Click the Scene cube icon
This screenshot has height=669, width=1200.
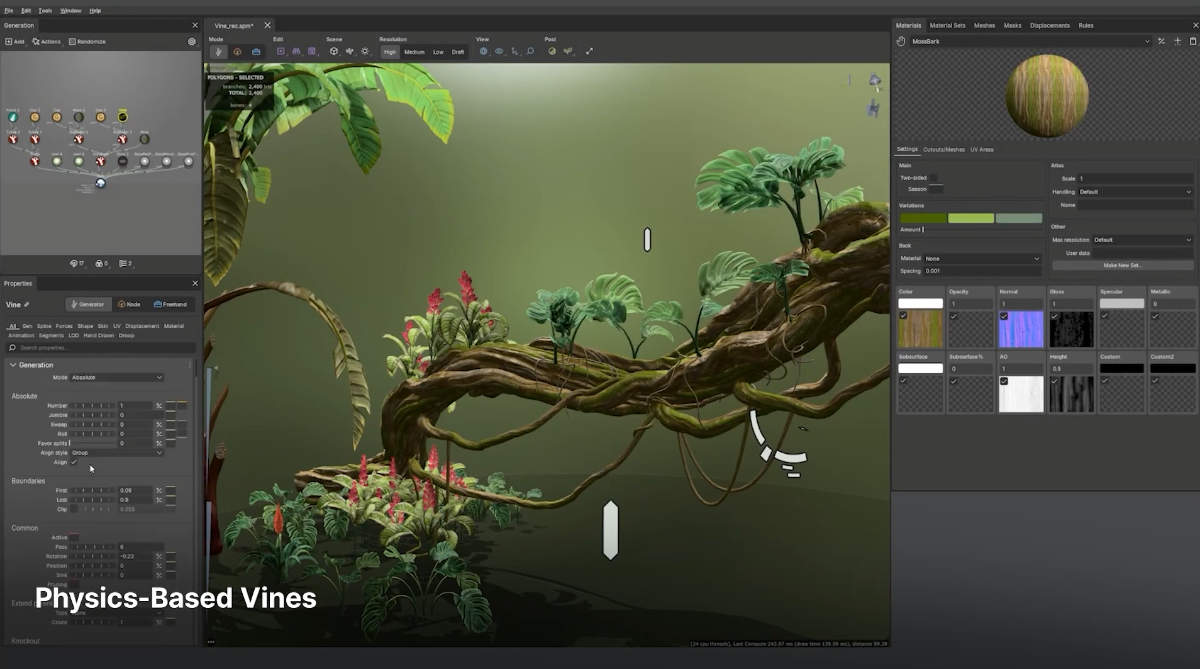[334, 51]
